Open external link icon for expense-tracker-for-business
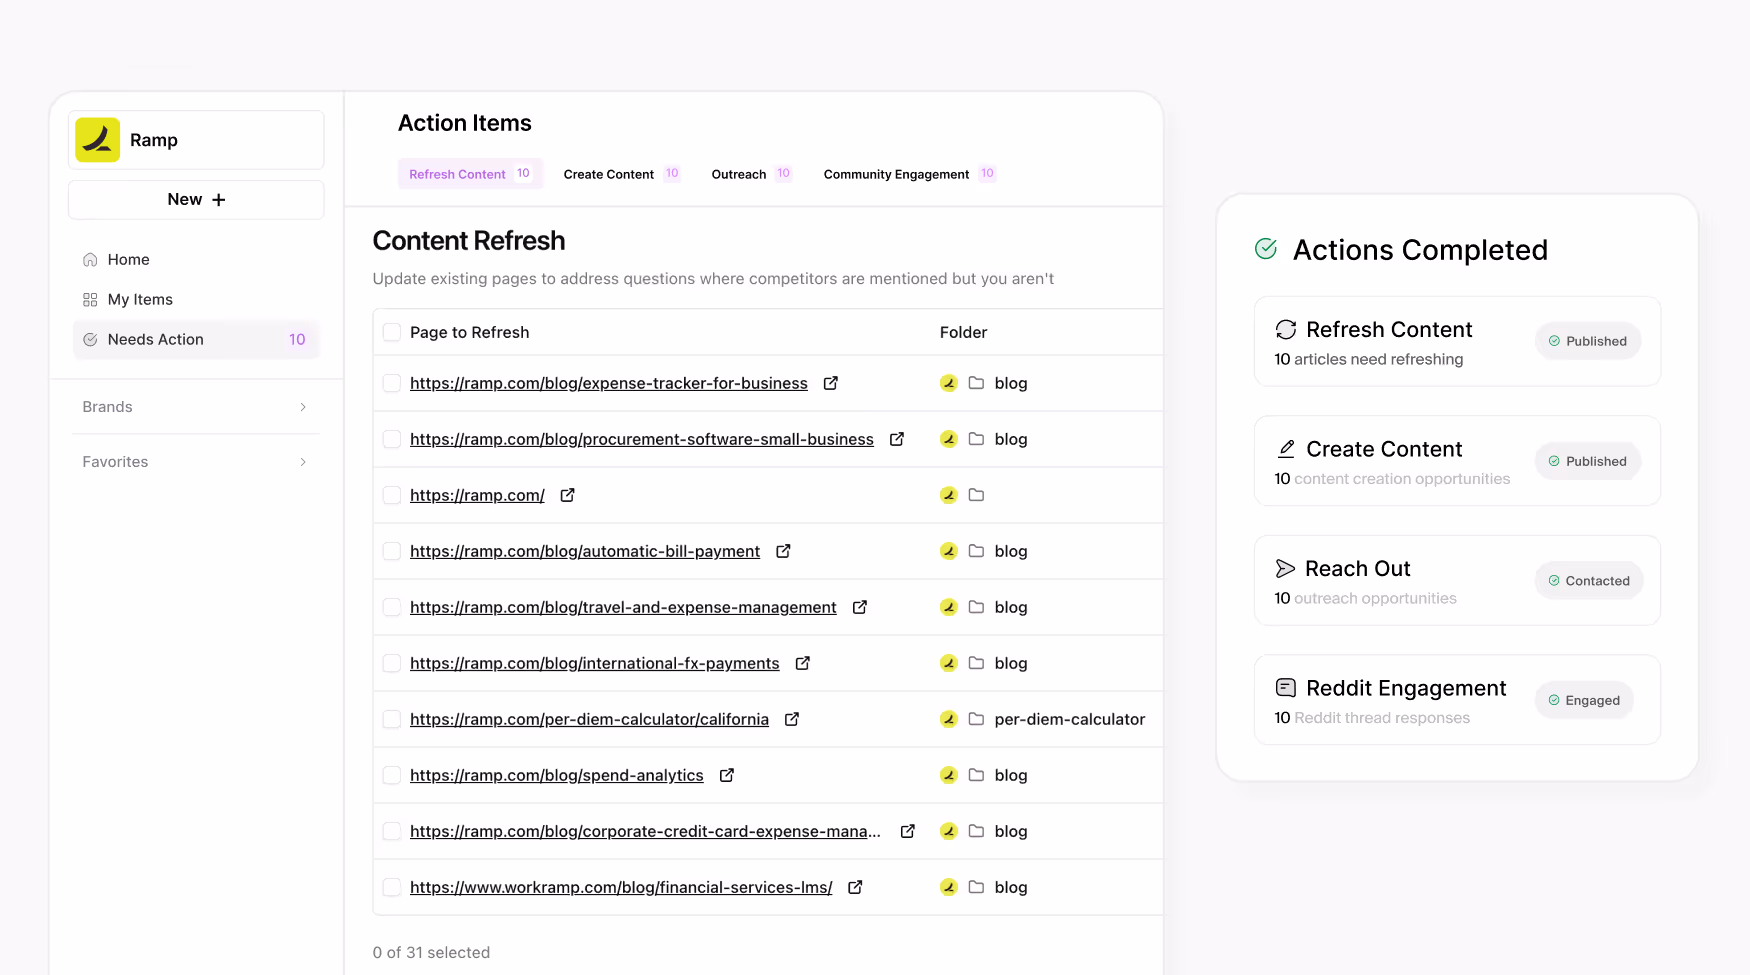This screenshot has height=975, width=1750. 830,383
